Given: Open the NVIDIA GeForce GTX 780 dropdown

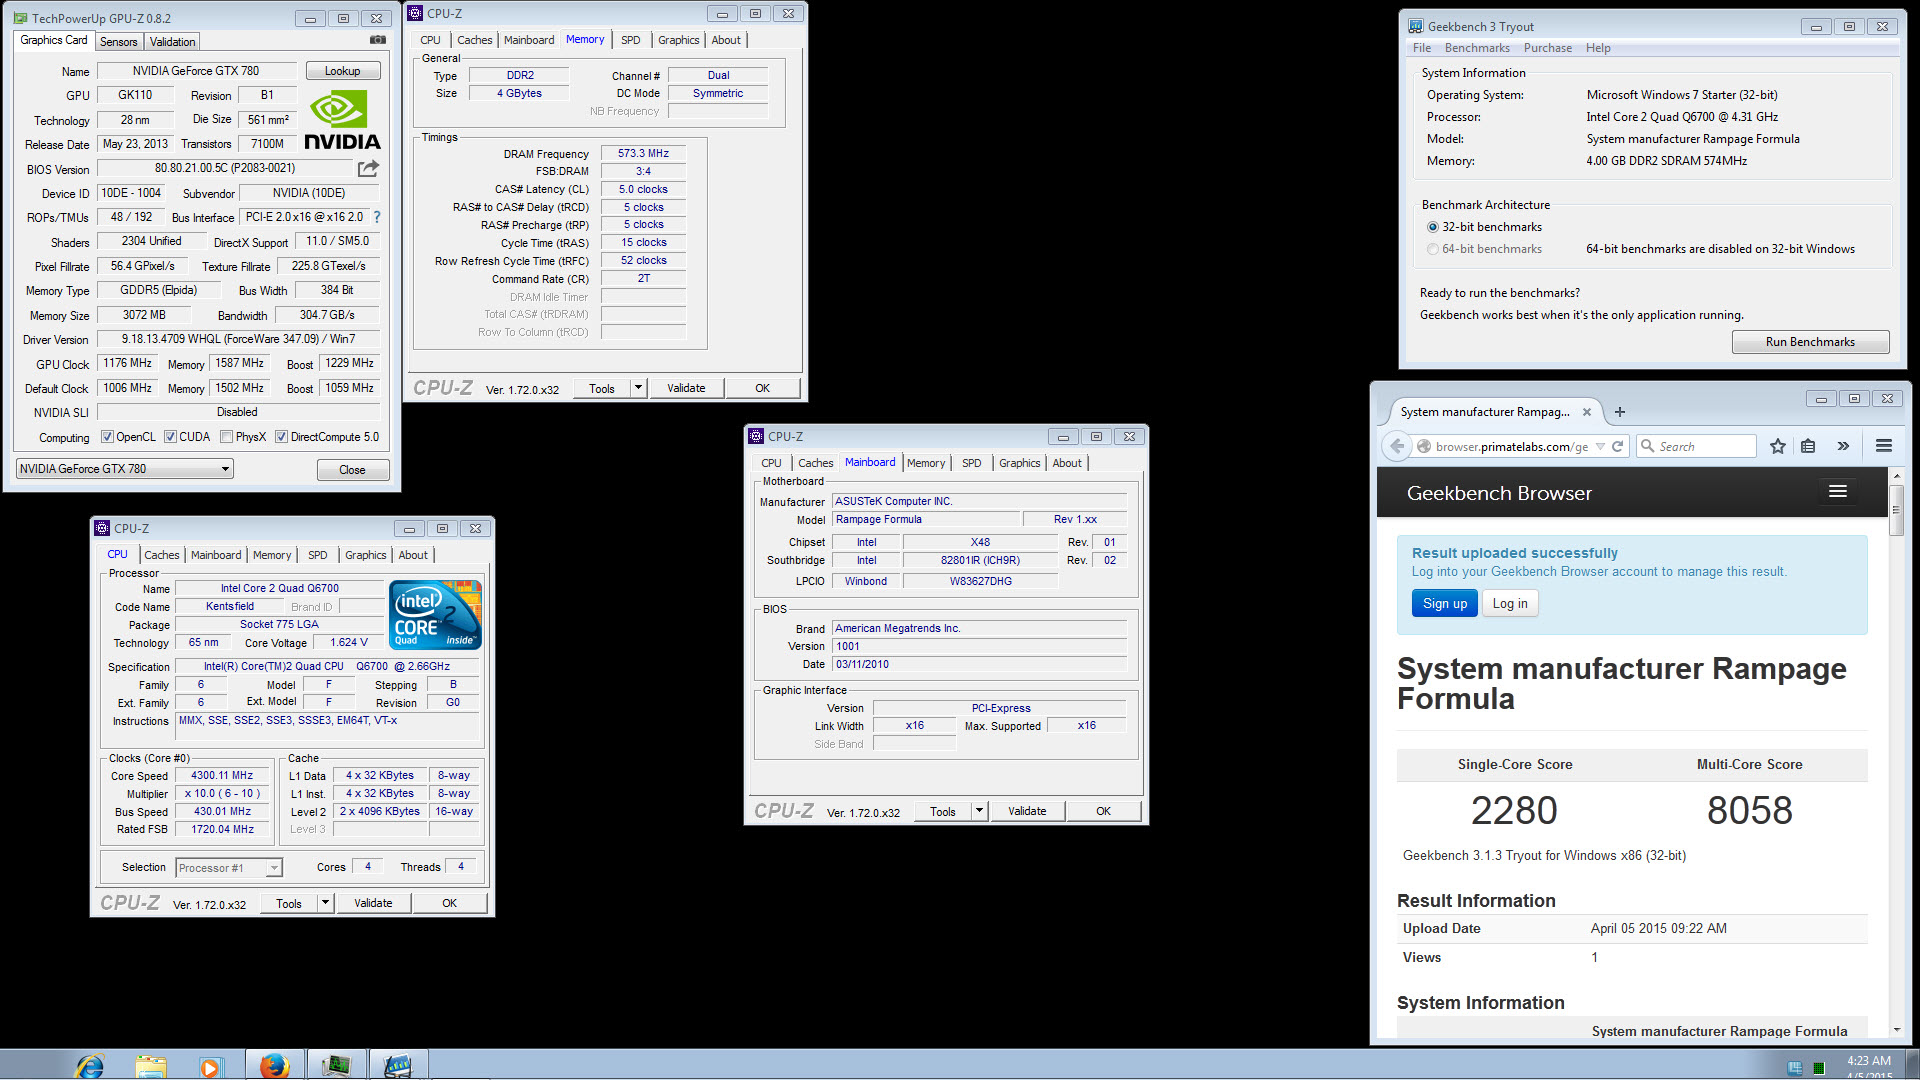Looking at the screenshot, I should [125, 469].
